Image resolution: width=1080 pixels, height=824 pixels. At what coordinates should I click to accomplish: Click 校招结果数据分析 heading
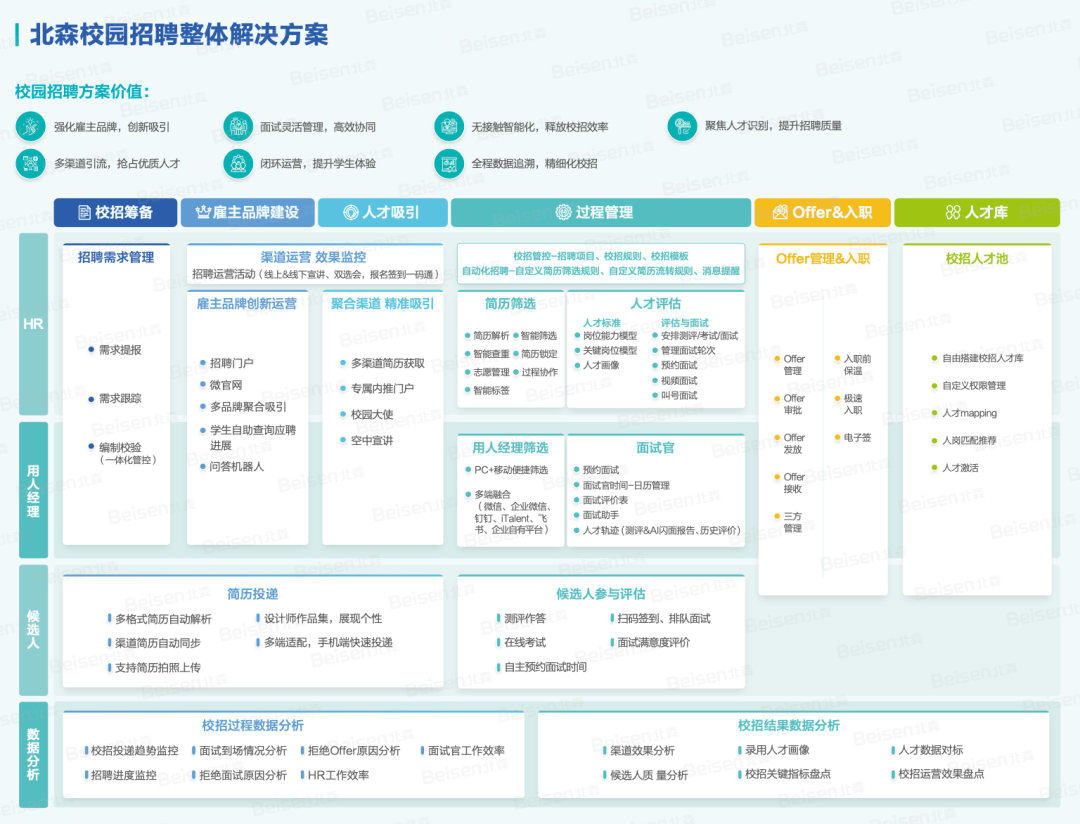(x=789, y=725)
